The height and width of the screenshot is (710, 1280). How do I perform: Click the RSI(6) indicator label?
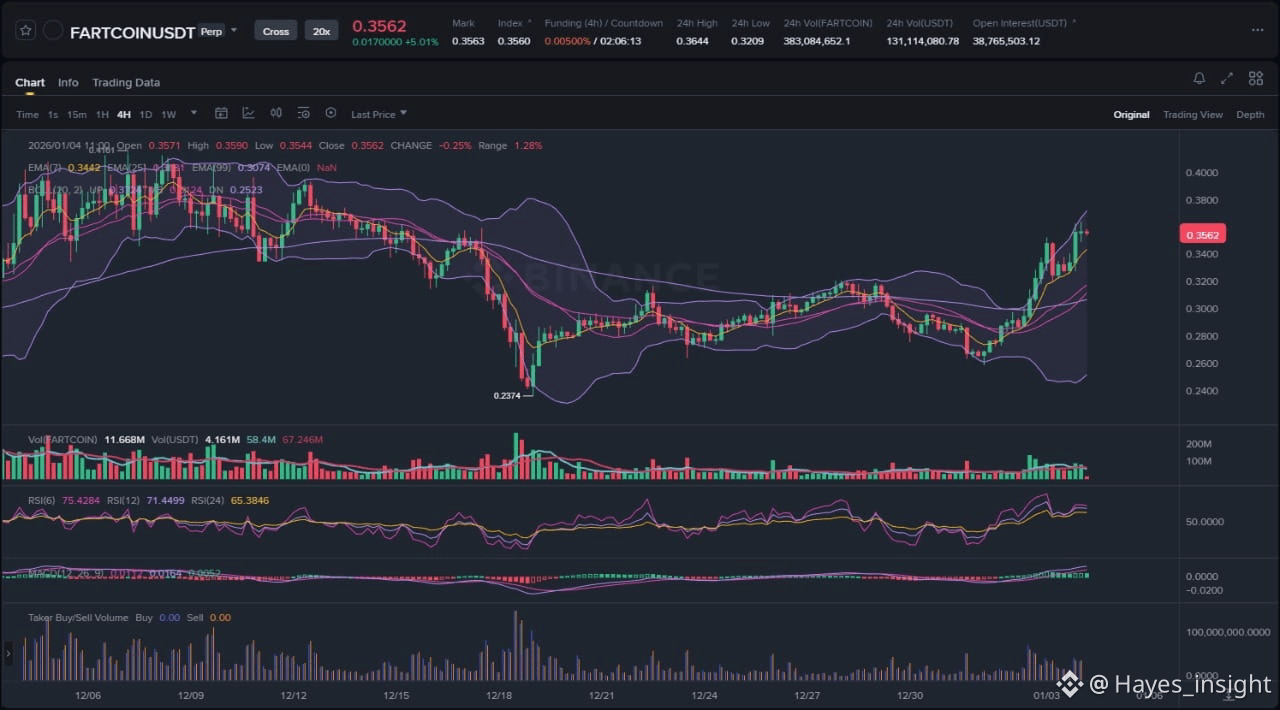(x=43, y=500)
